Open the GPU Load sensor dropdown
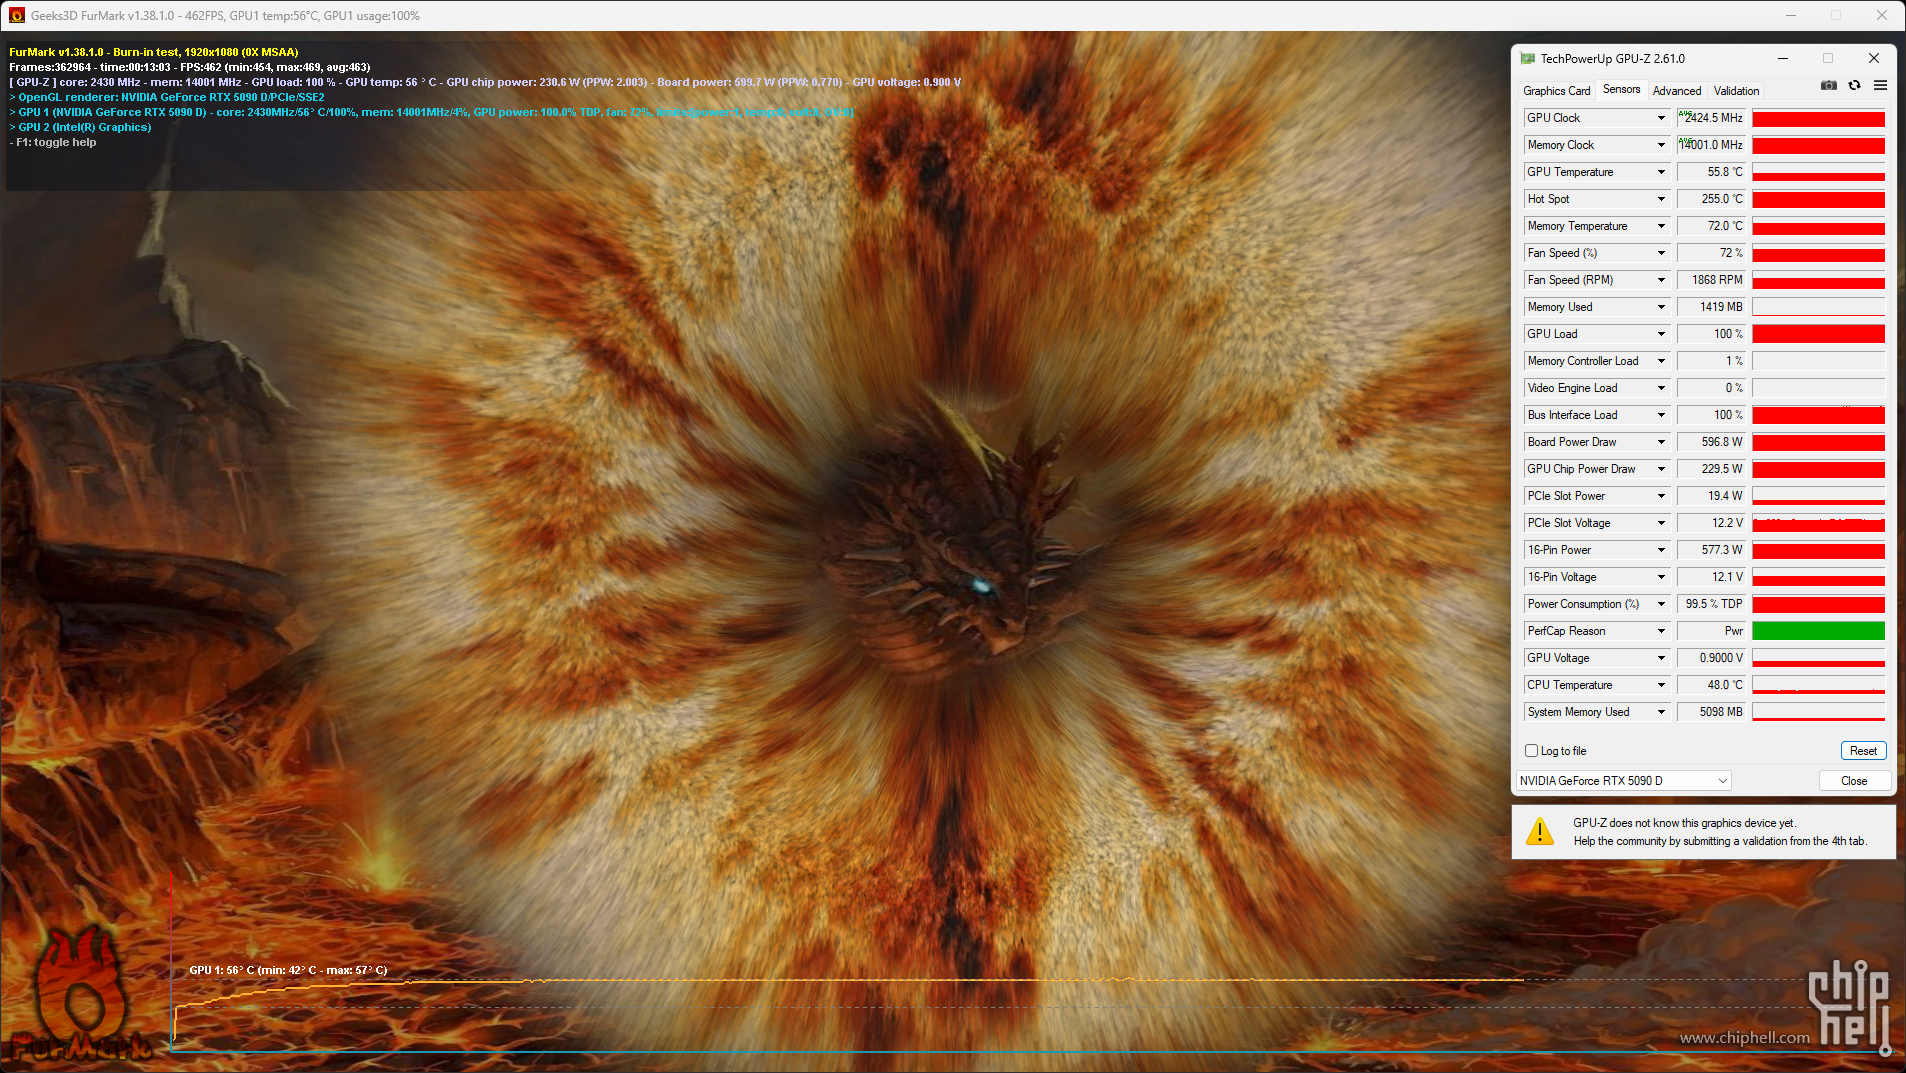 click(x=1661, y=334)
